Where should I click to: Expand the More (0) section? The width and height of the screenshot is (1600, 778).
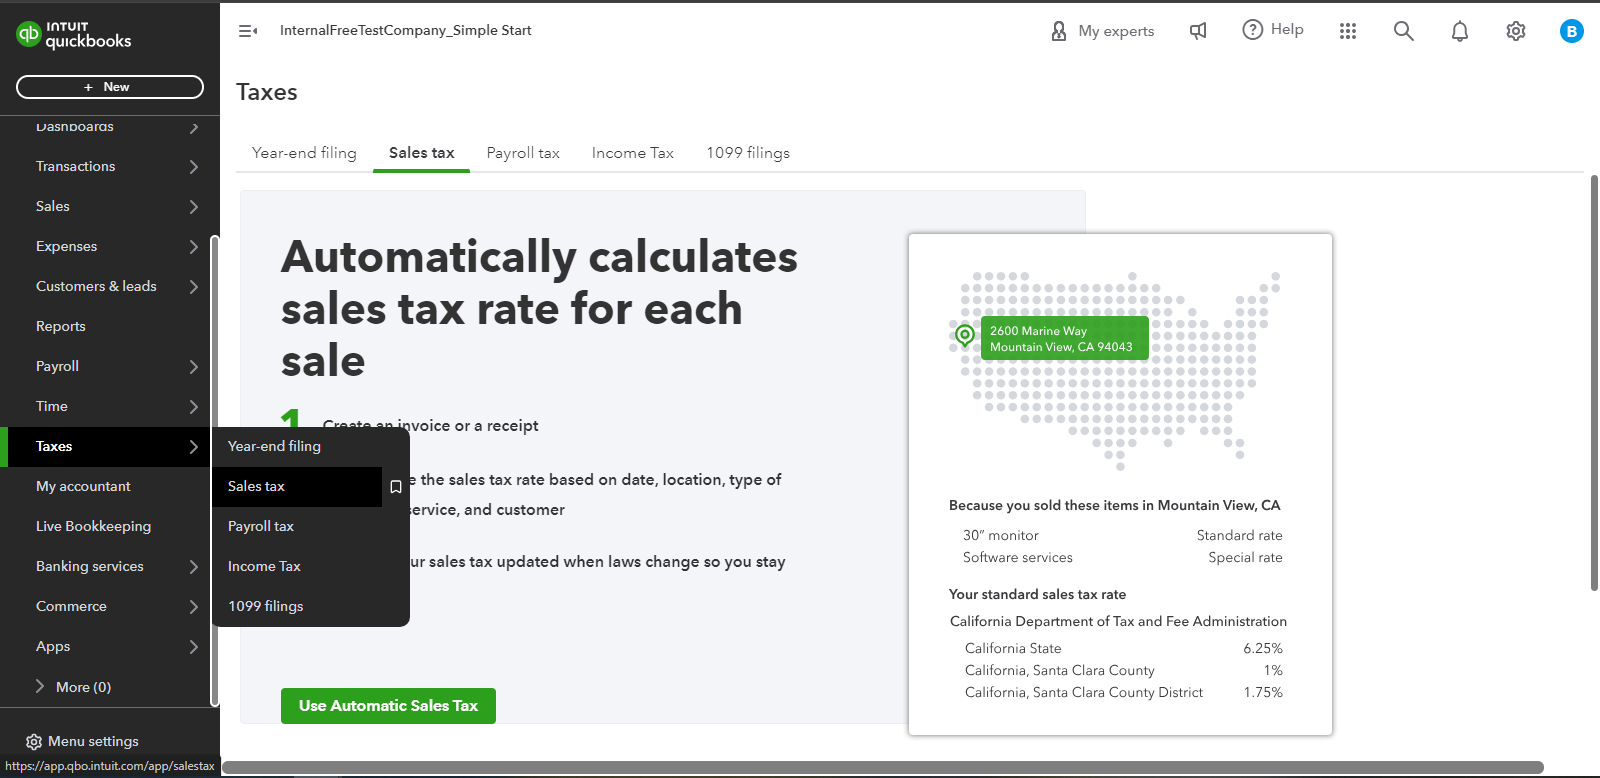tap(40, 686)
